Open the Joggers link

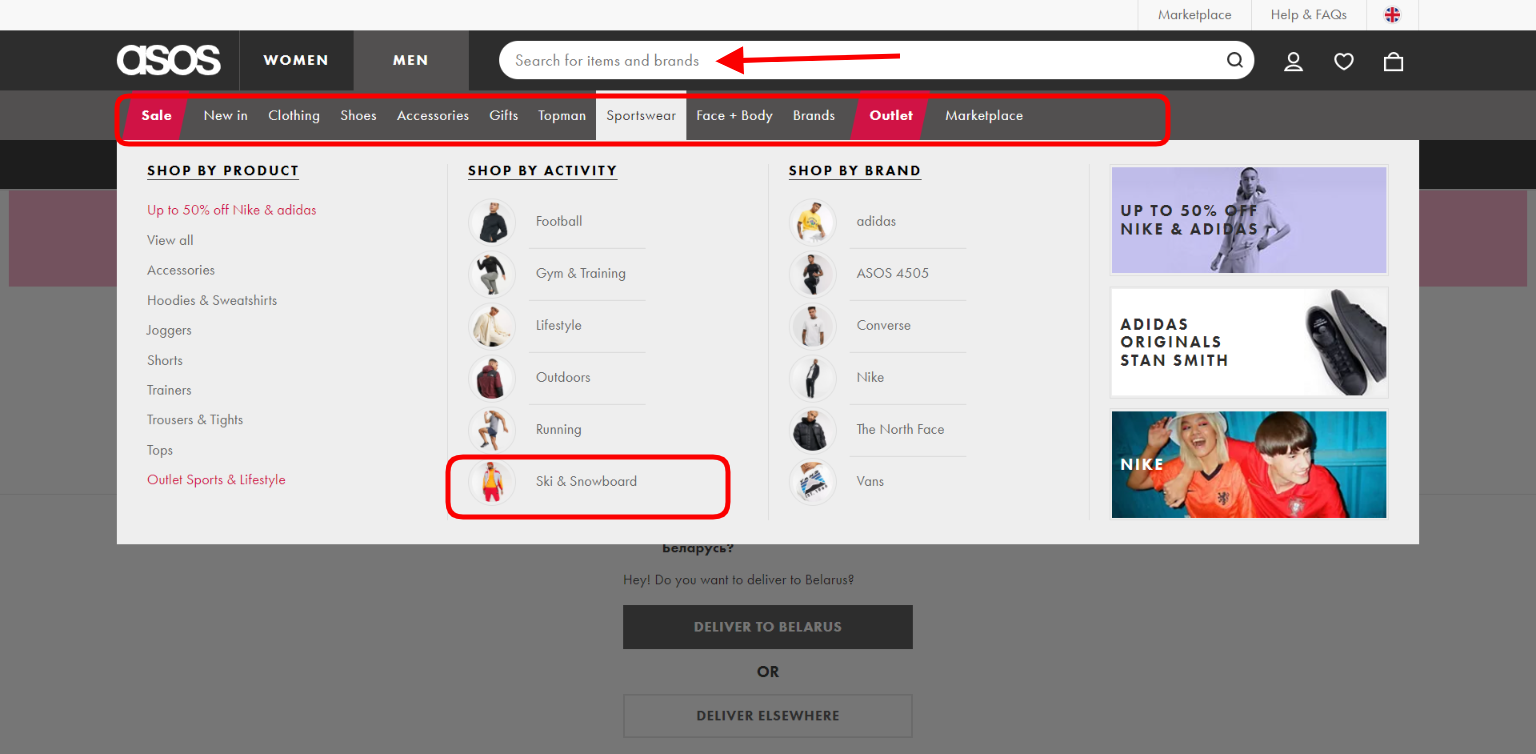(x=169, y=330)
